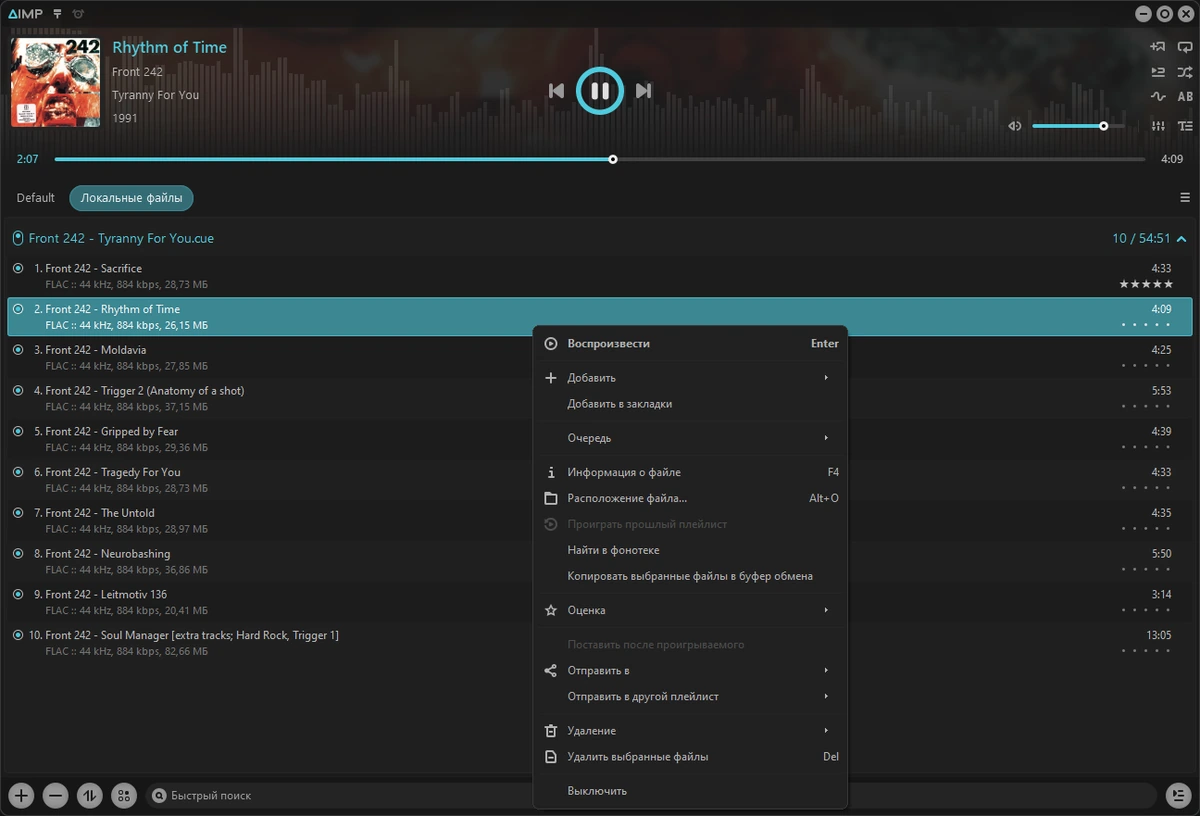The height and width of the screenshot is (816, 1200).
Task: Toggle the checkmark for Trigger 2 track
Action: point(18,390)
